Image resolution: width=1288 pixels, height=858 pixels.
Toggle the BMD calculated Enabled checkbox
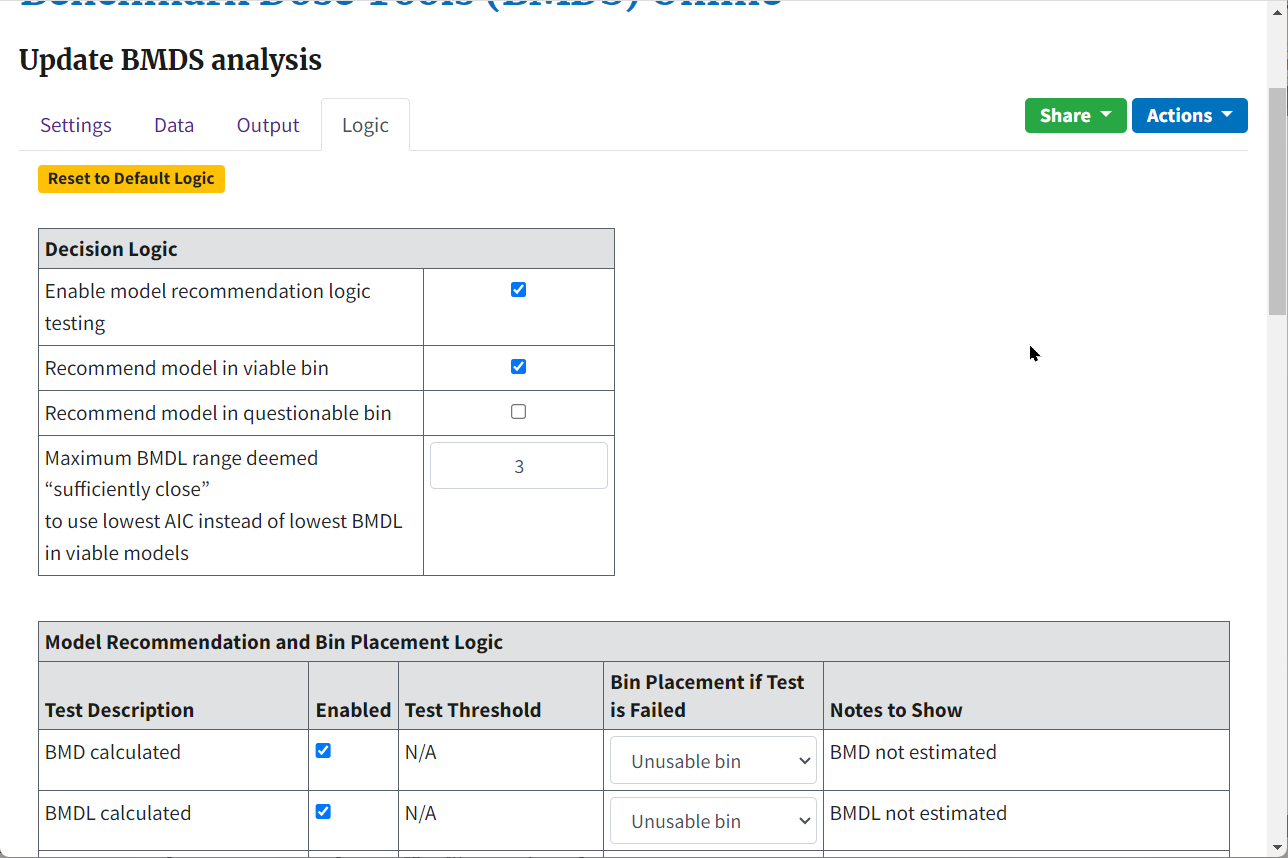[x=323, y=751]
